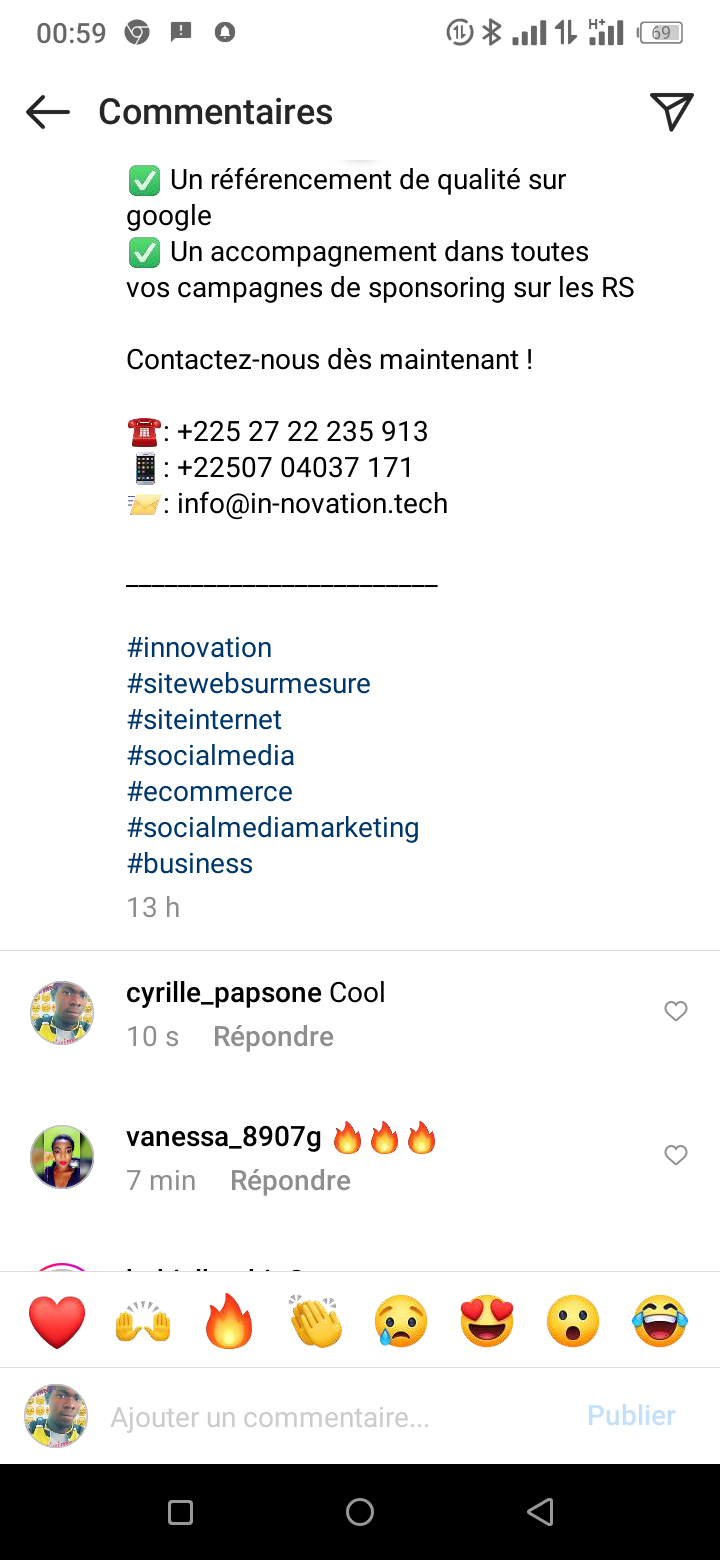This screenshot has width=720, height=1560.
Task: Open the #innovation hashtag
Action: tap(199, 648)
